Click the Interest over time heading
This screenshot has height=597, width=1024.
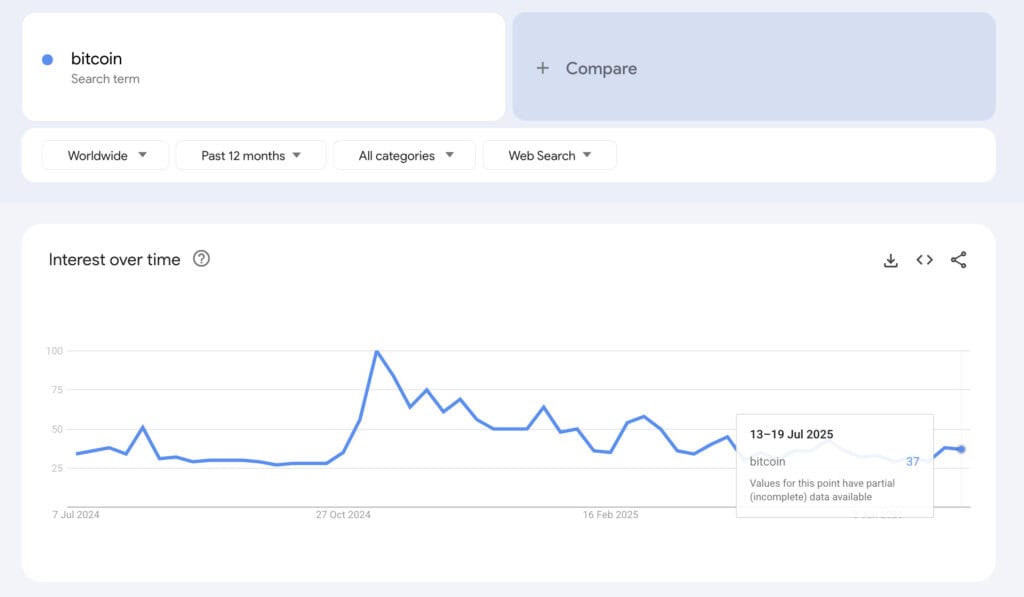pos(114,259)
